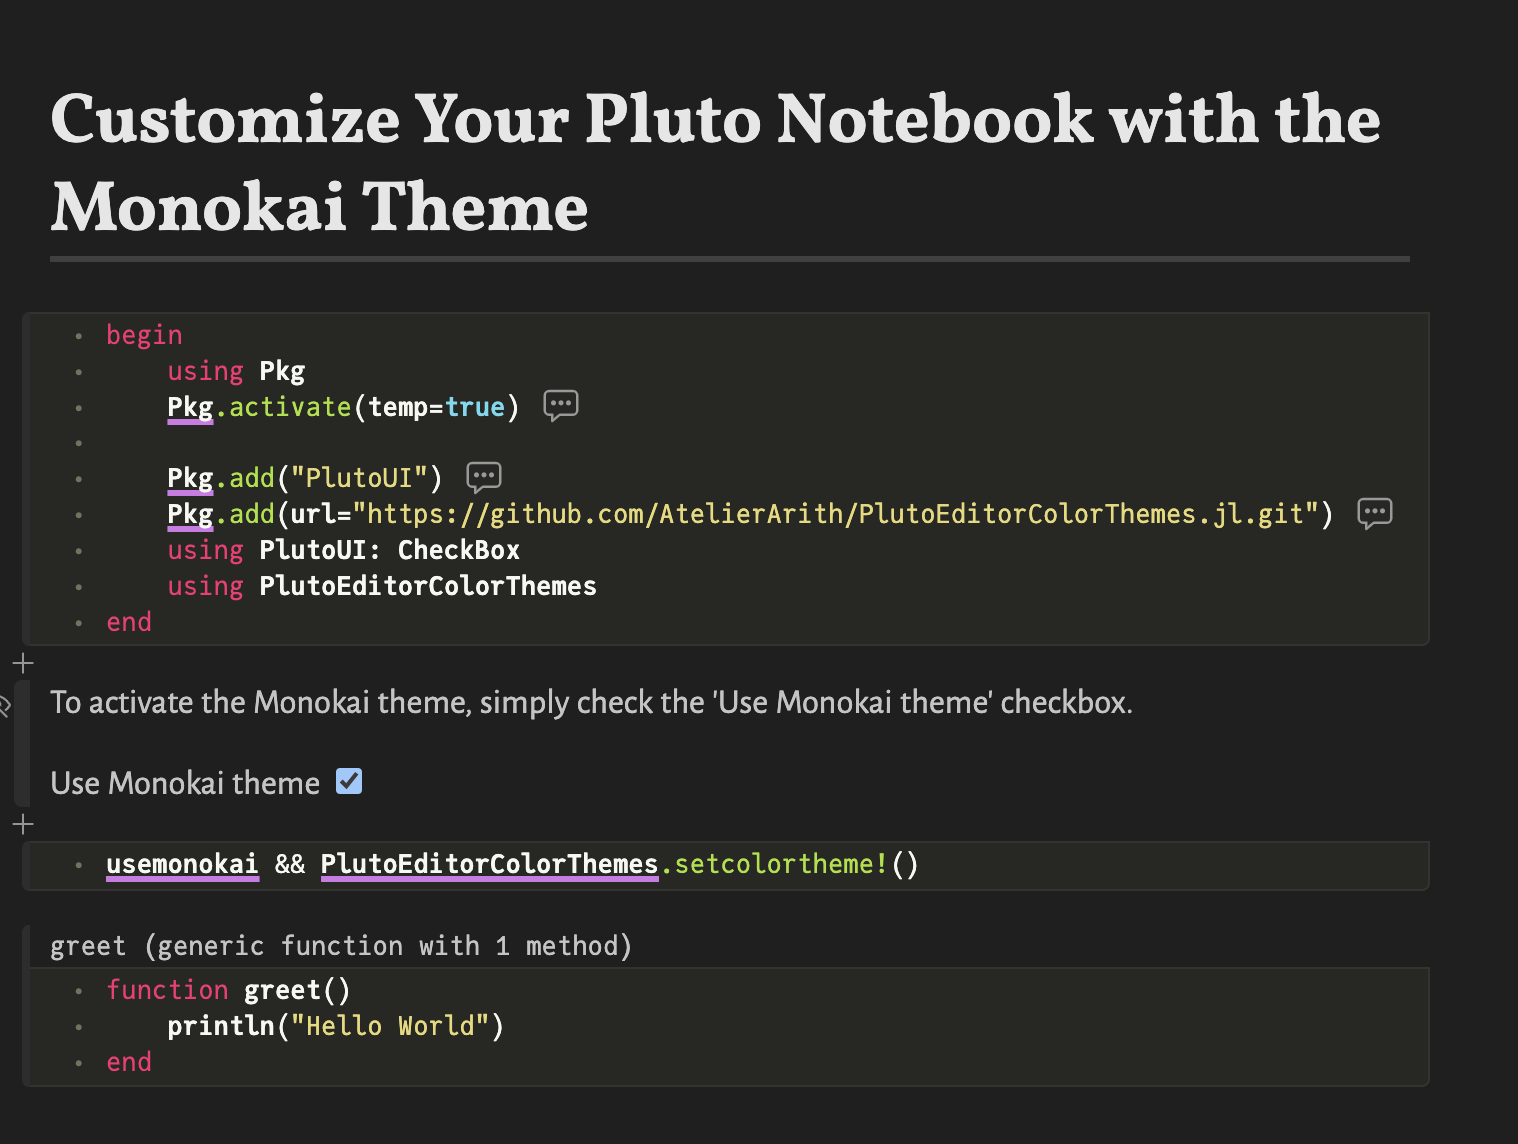Uncheck the Use Monokai theme checkbox
1518x1144 pixels.
tap(349, 781)
